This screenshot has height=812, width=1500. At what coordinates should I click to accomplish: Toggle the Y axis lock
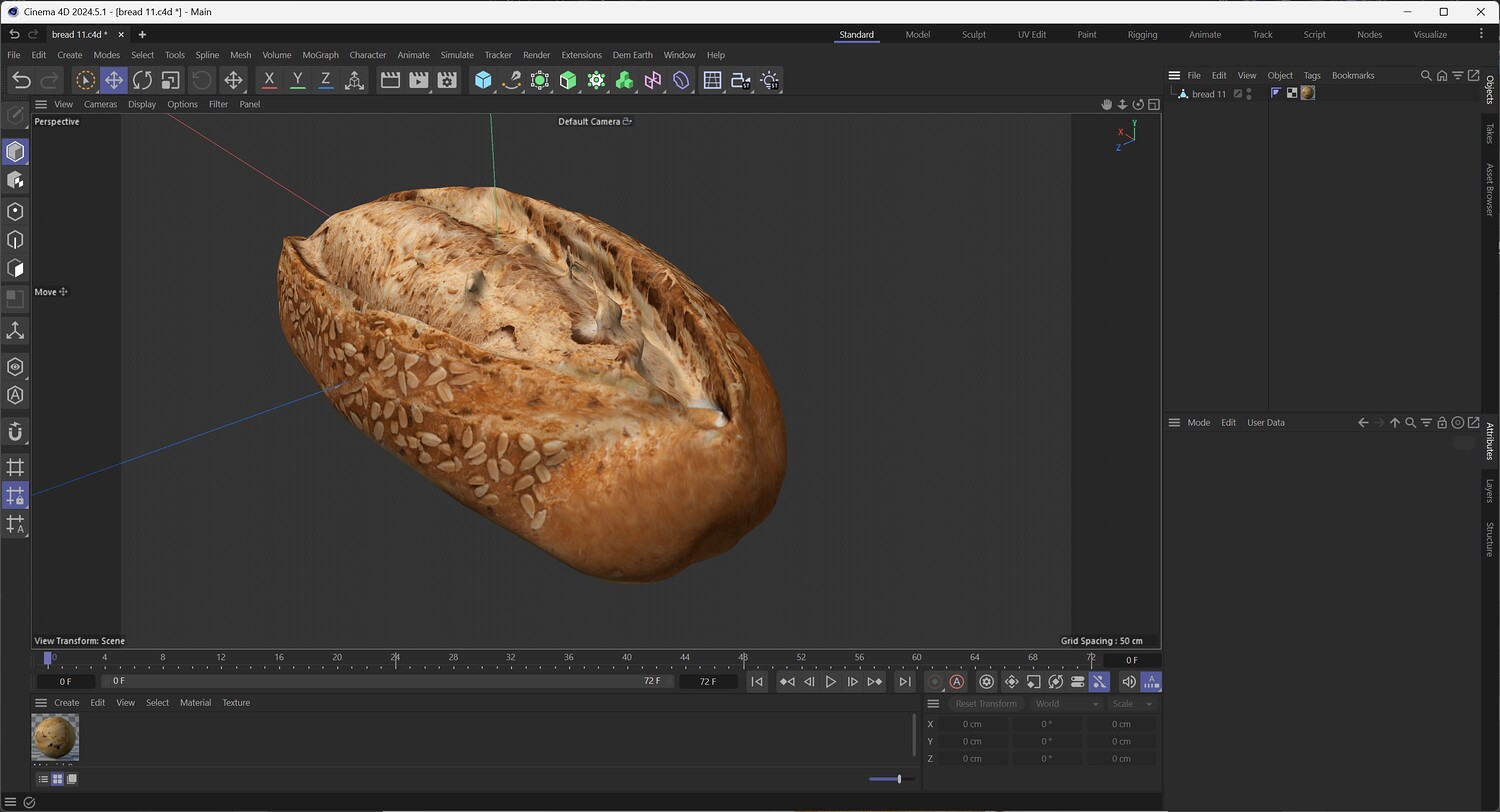(x=297, y=80)
